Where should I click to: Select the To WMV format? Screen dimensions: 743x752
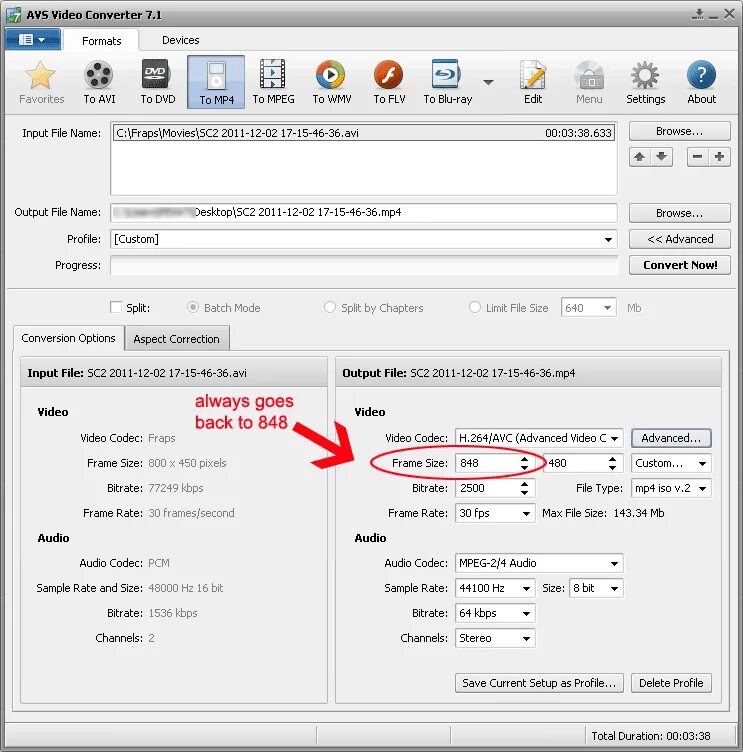tap(331, 82)
